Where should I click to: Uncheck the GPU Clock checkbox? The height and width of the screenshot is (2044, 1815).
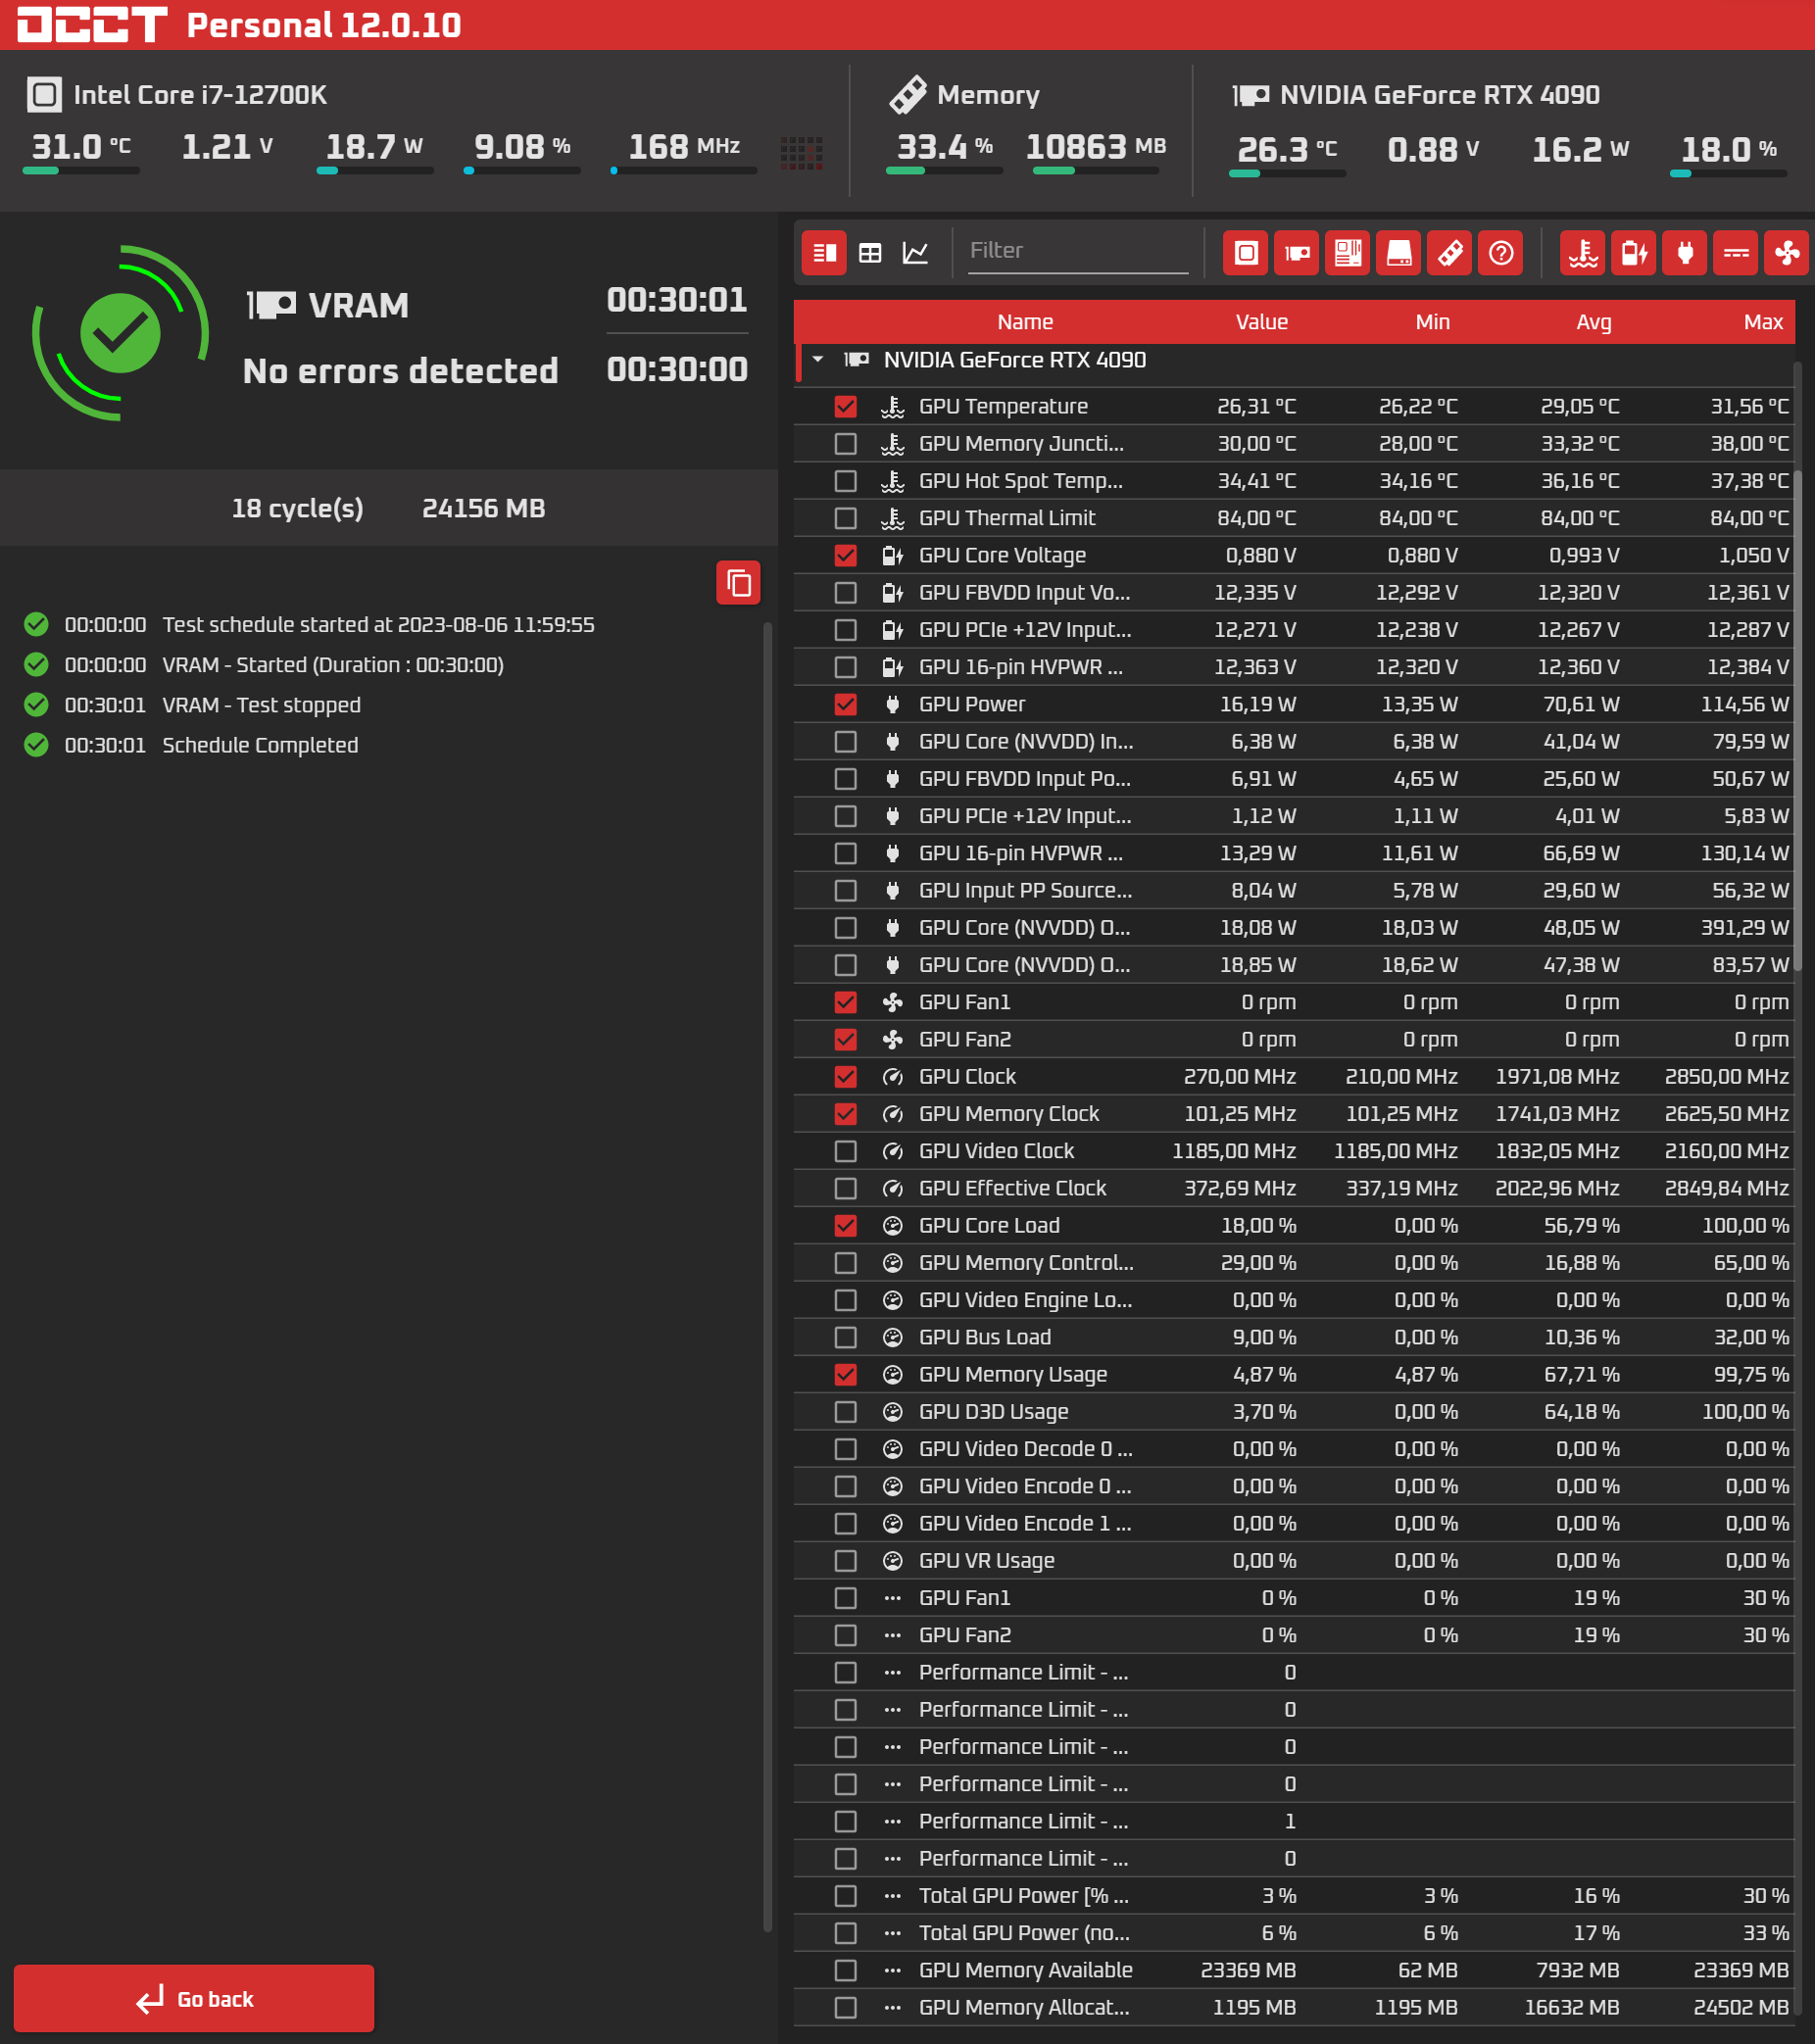click(846, 1077)
